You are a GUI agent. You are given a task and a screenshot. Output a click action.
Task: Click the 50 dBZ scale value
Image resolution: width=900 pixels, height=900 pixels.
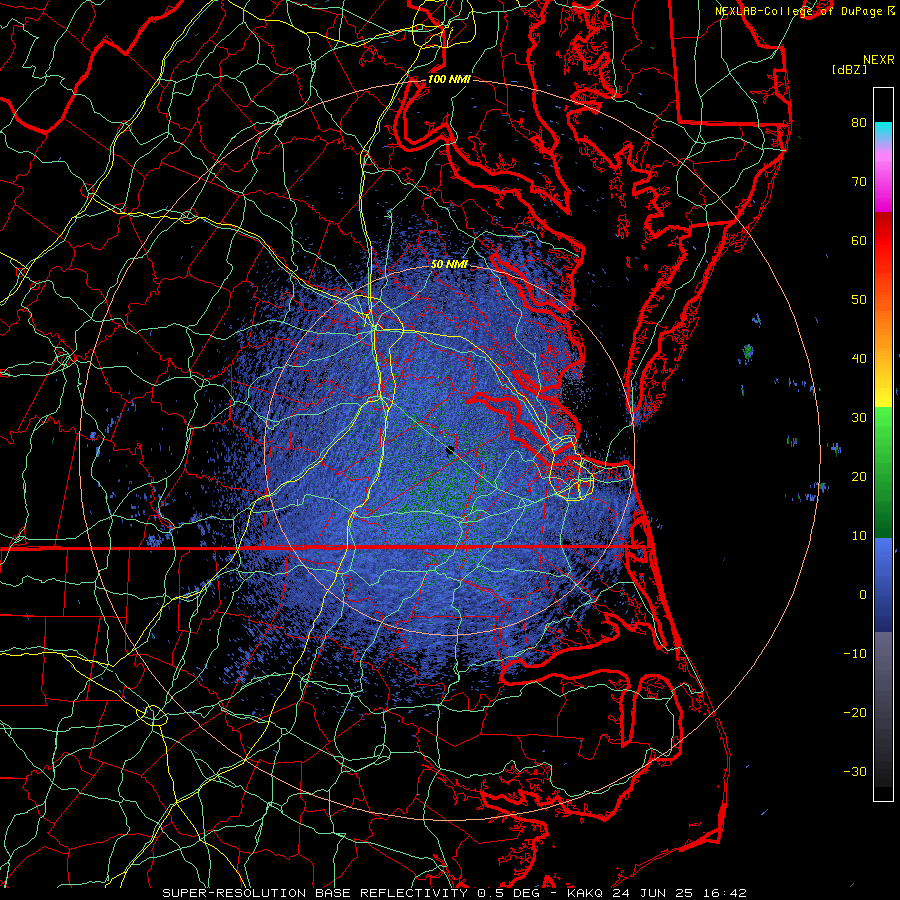click(859, 300)
